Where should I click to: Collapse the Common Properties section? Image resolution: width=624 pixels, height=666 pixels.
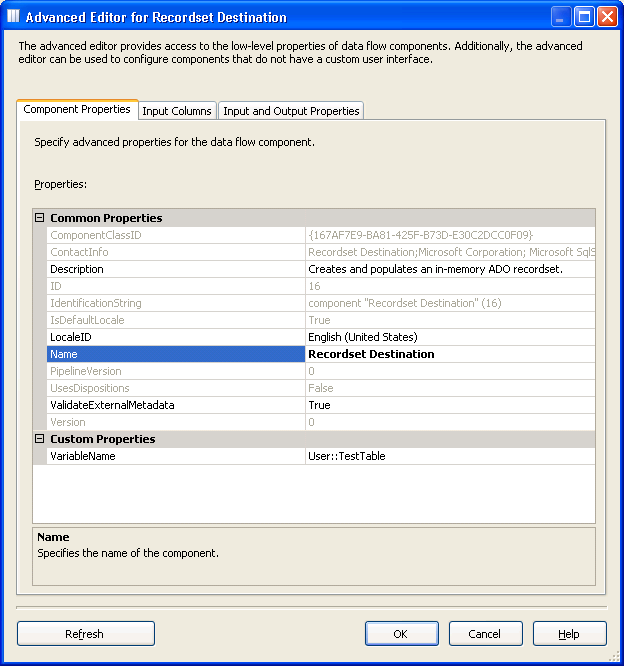coord(40,218)
